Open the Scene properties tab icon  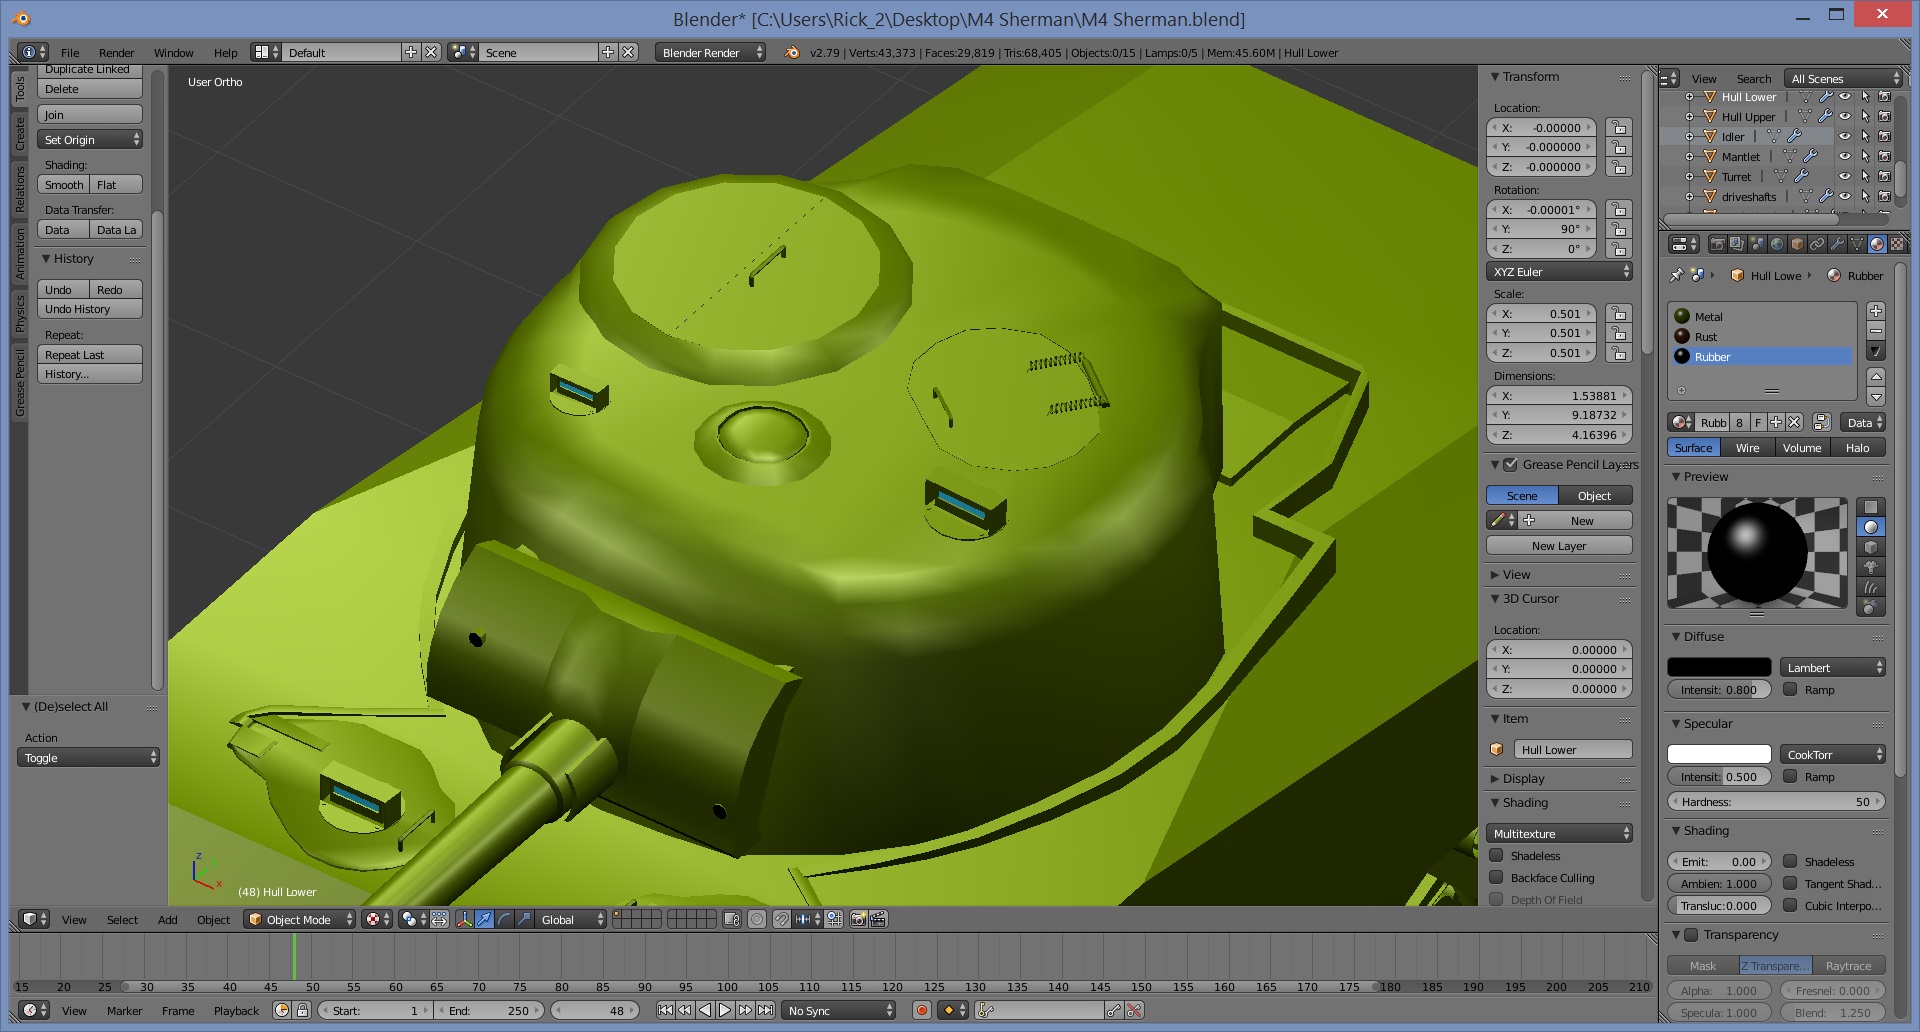(x=1758, y=244)
